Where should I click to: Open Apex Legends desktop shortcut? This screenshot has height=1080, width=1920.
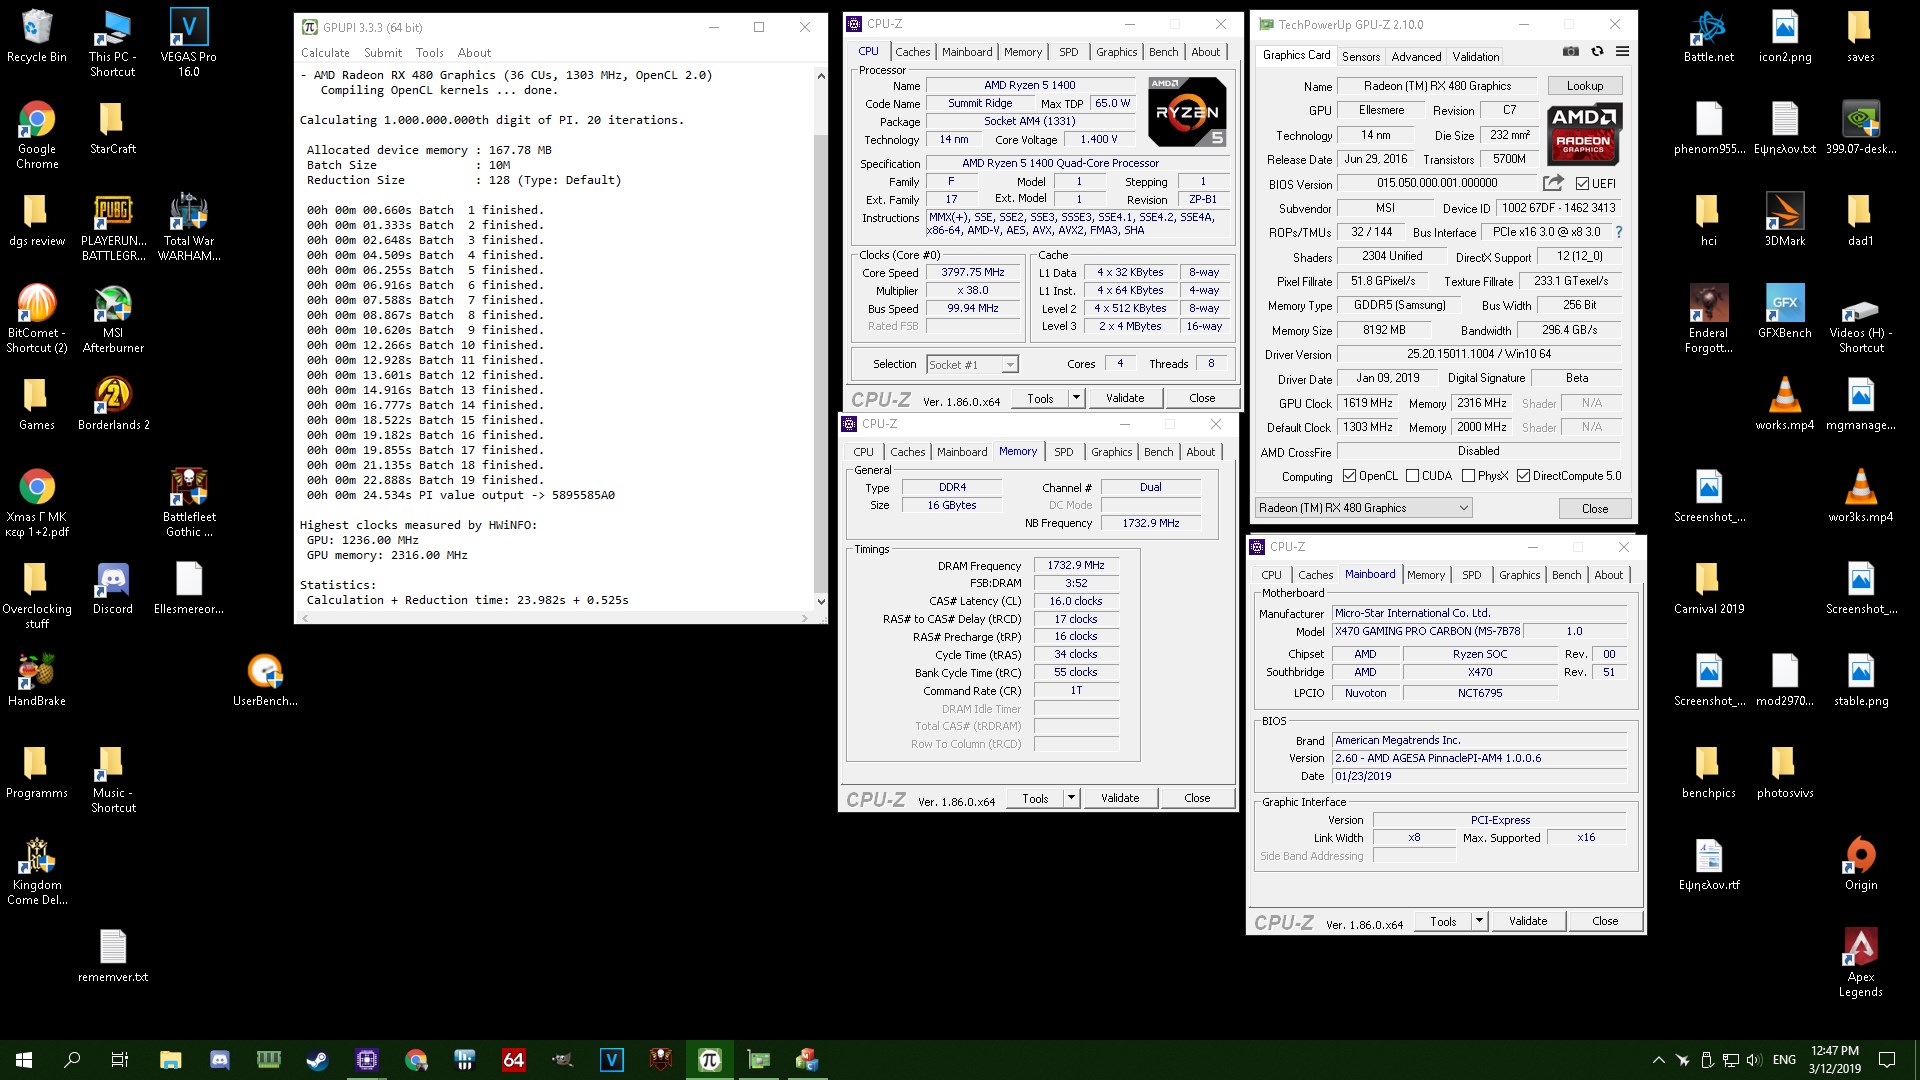(1861, 963)
